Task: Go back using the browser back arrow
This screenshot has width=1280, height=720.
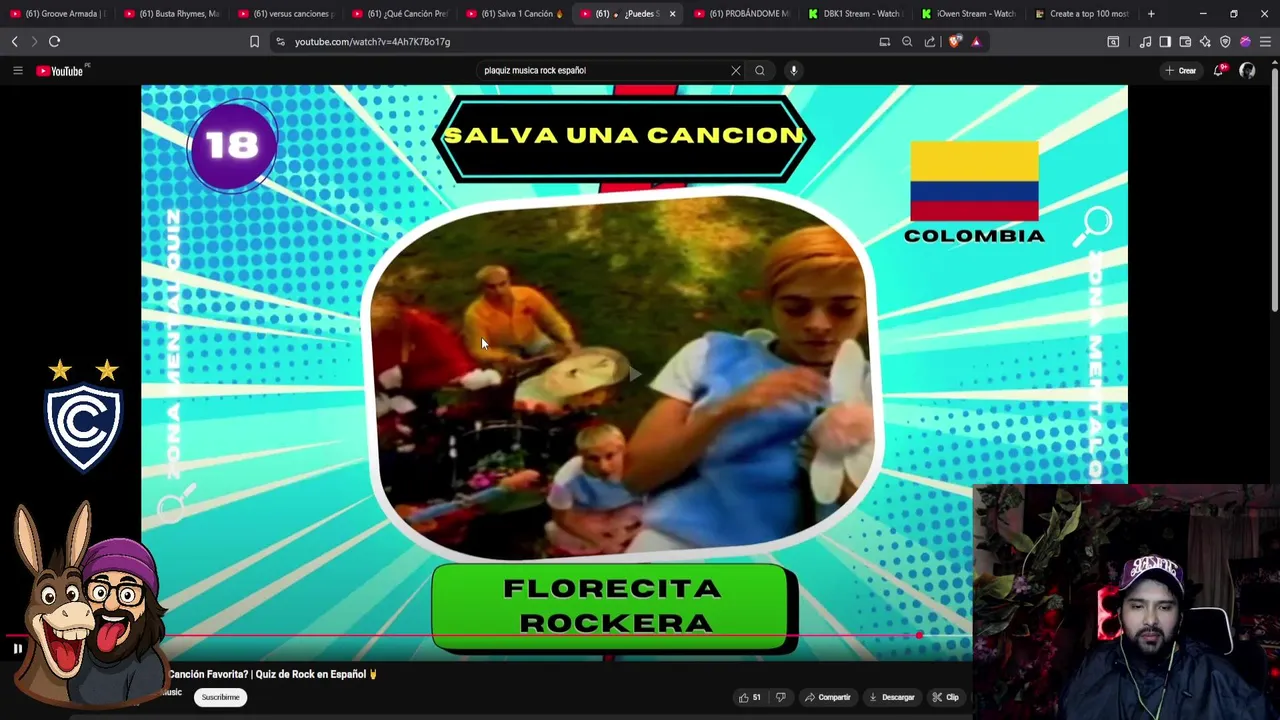Action: click(x=14, y=42)
